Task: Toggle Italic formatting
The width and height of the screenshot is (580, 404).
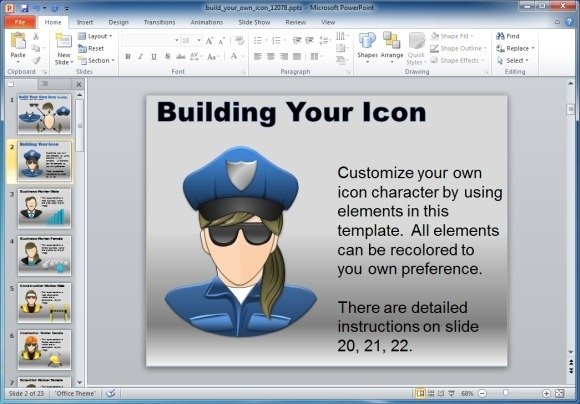Action: pos(141,57)
